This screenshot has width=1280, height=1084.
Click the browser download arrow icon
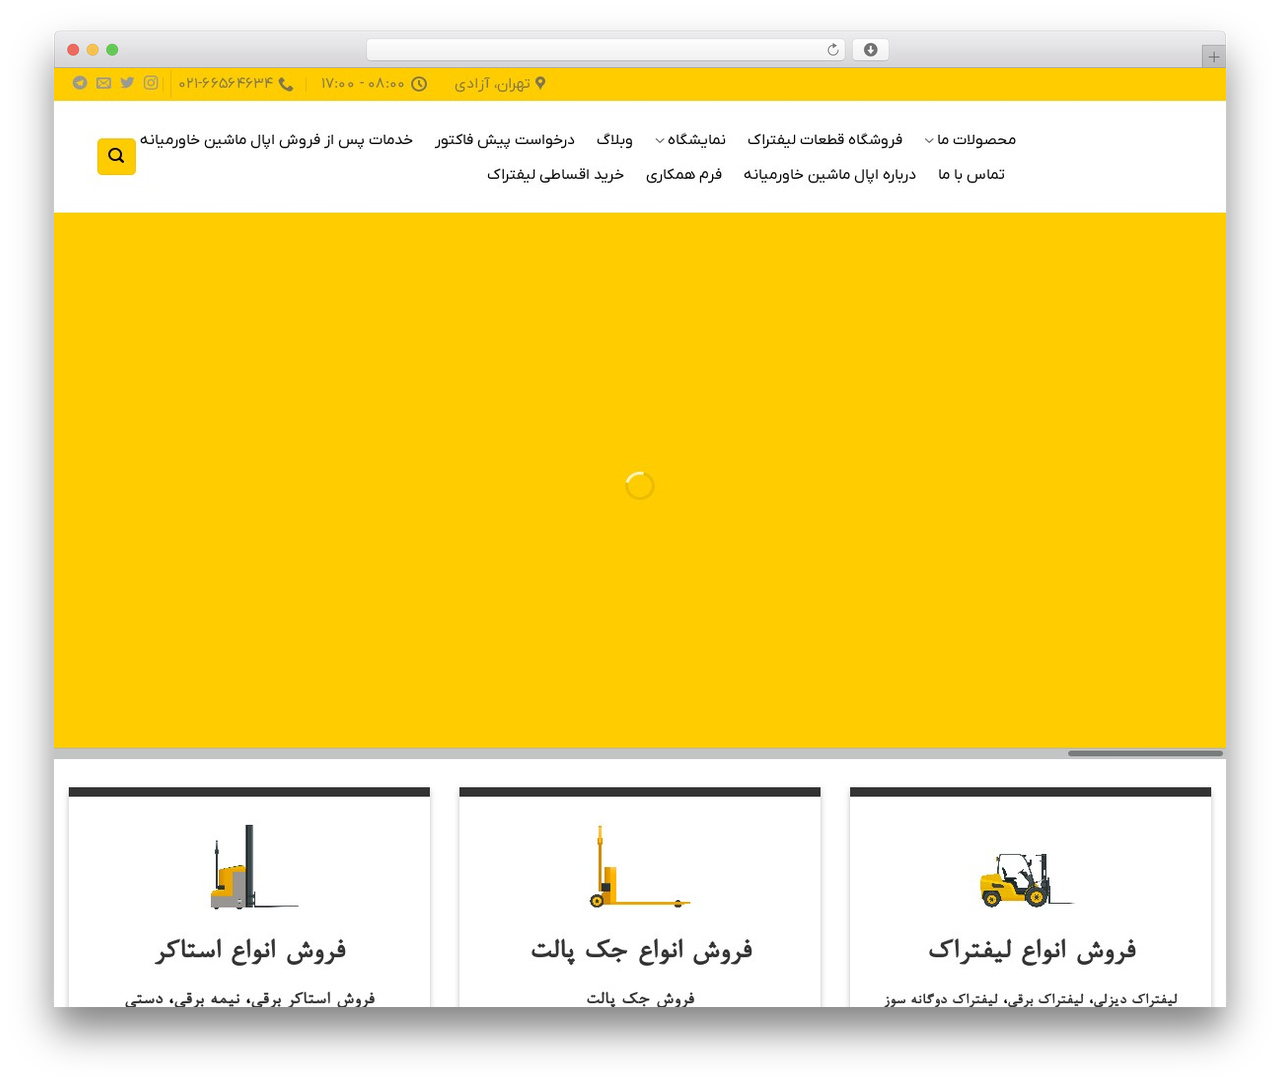[x=870, y=50]
